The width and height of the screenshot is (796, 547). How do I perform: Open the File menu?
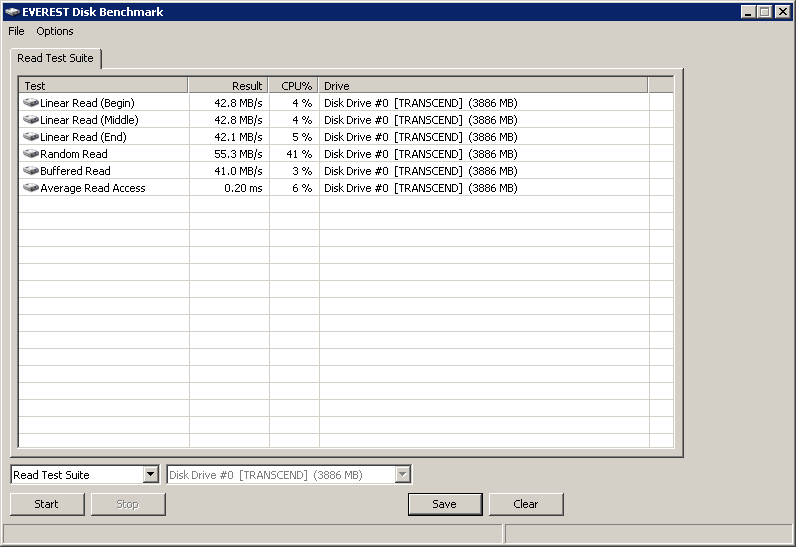coord(16,31)
